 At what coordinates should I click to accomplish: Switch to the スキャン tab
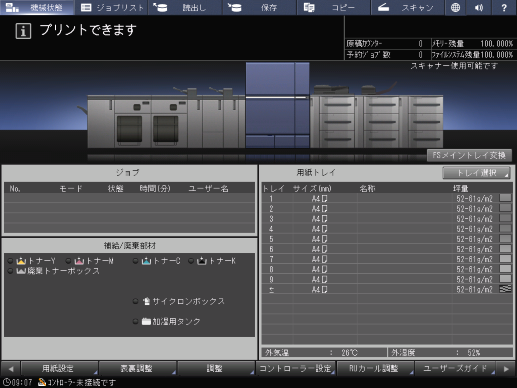click(407, 7)
